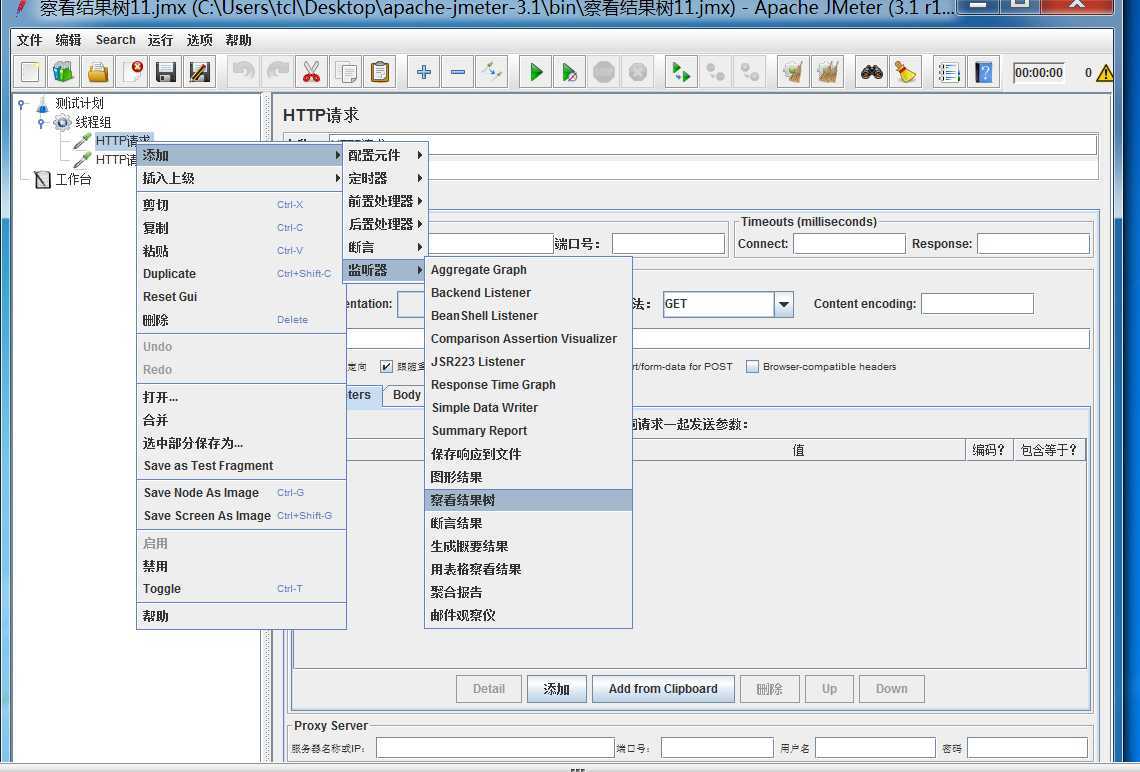1140x772 pixels.
Task: Expand the 定时器 submenu
Action: click(x=385, y=178)
